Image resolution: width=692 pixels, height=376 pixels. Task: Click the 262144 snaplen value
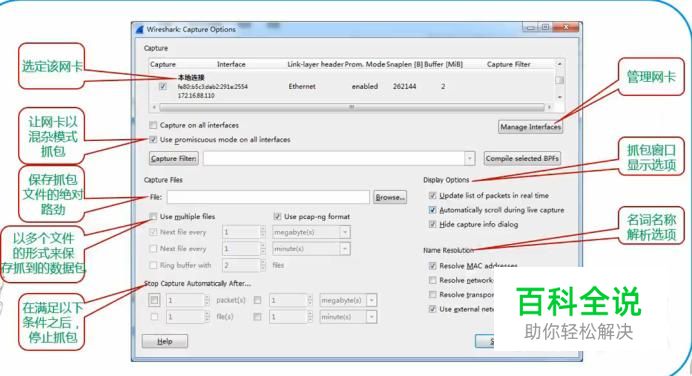click(x=404, y=86)
